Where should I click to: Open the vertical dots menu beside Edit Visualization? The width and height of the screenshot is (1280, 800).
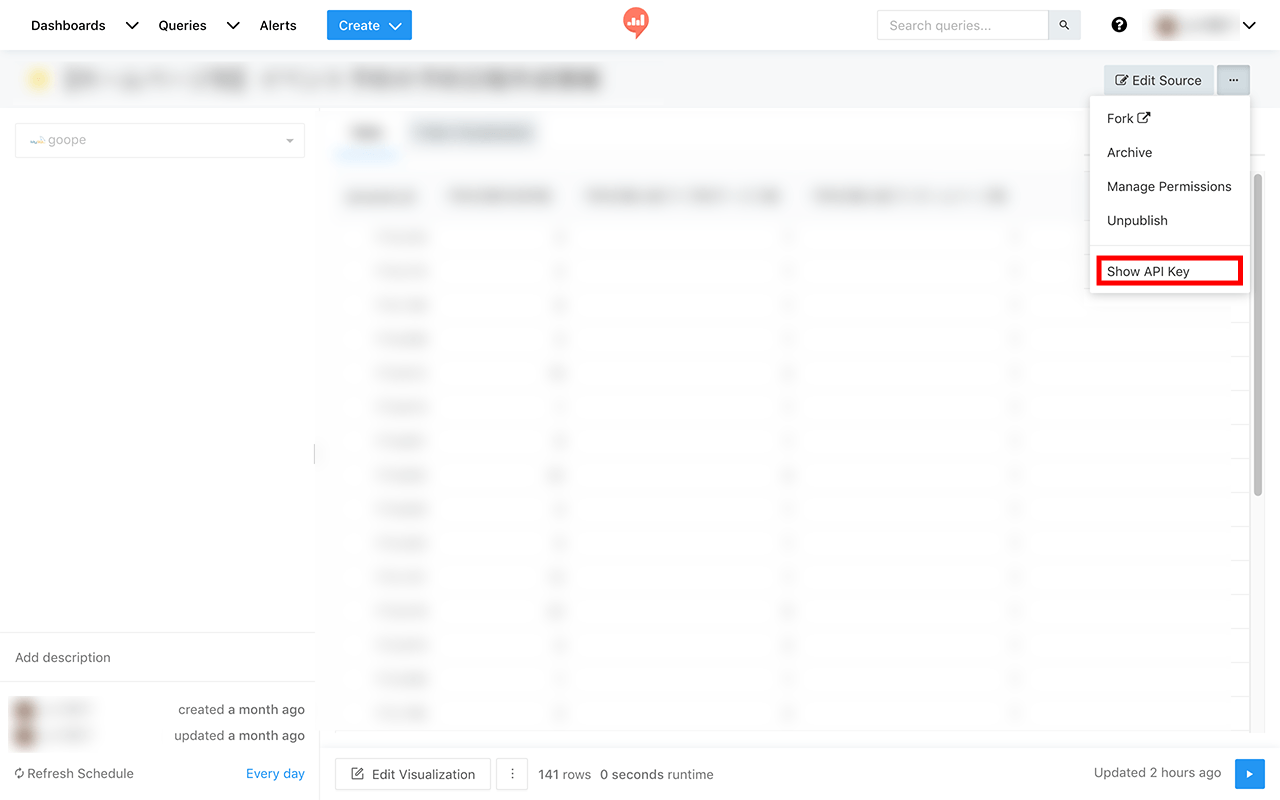point(512,774)
